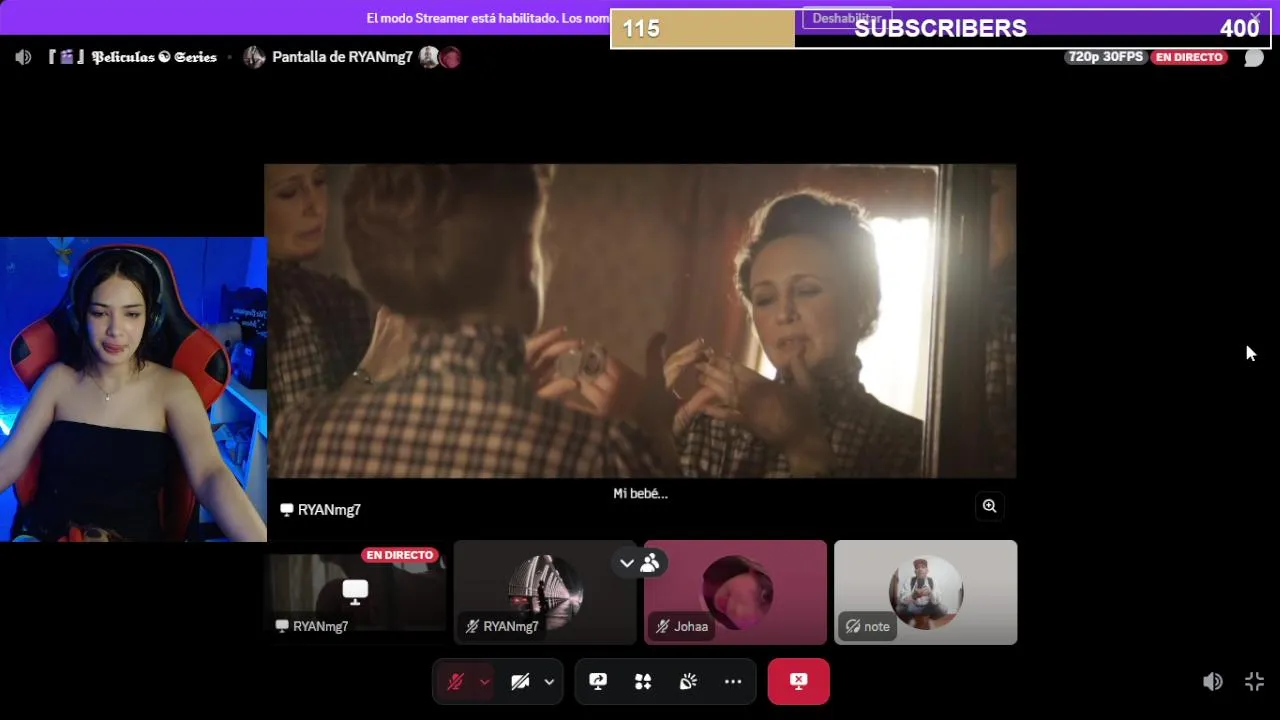Turn on the camera button
This screenshot has width=1280, height=720.
click(x=520, y=682)
